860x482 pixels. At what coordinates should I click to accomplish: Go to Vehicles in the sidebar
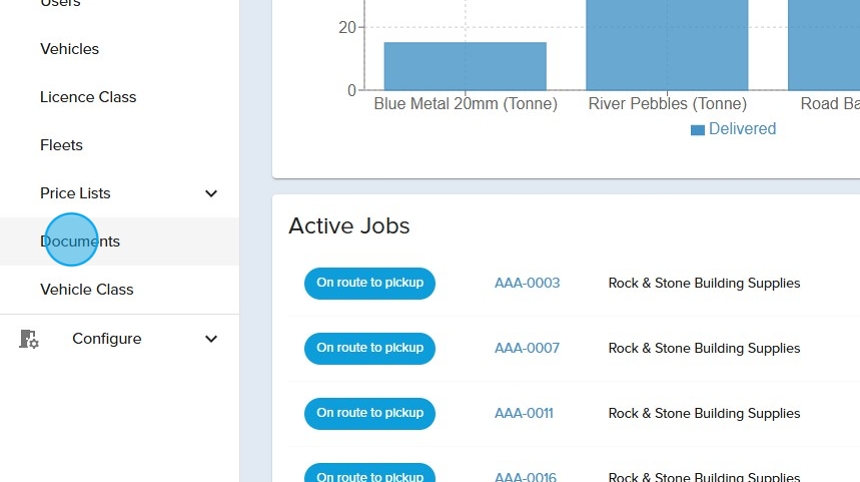[x=69, y=49]
